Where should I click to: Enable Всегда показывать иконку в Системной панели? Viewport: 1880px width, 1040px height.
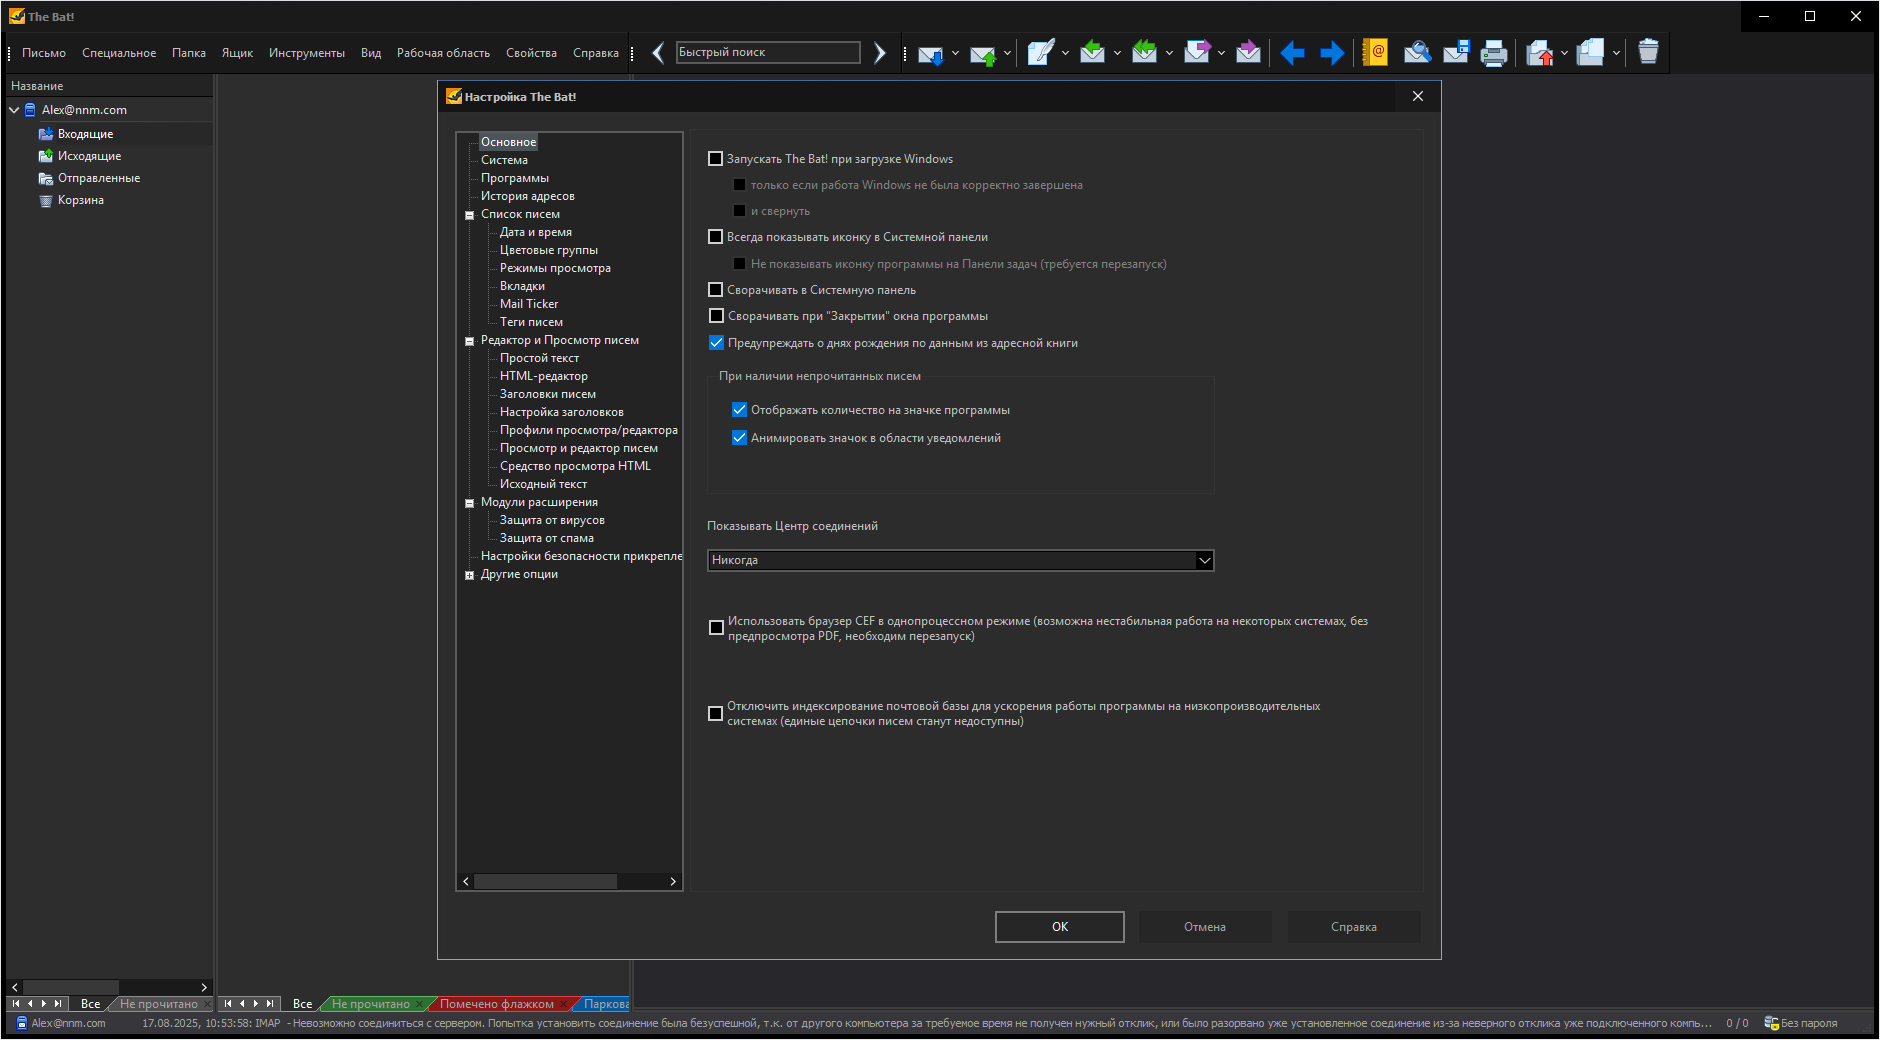[715, 237]
